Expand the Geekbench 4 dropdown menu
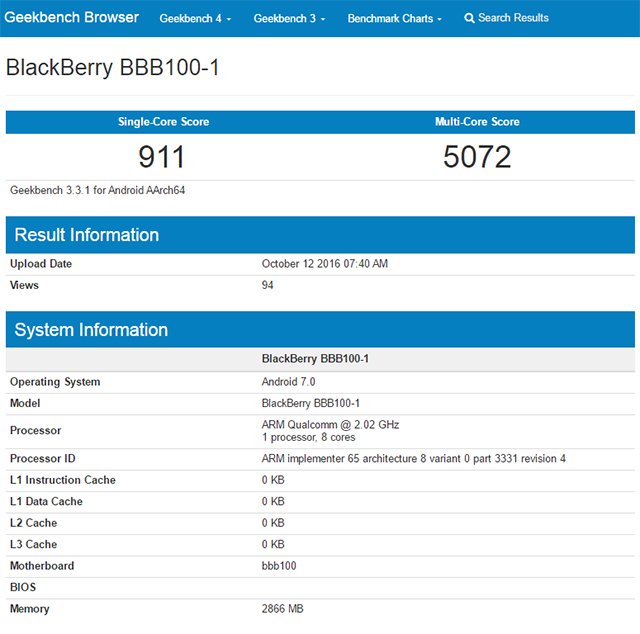Image resolution: width=640 pixels, height=634 pixels. 195,18
